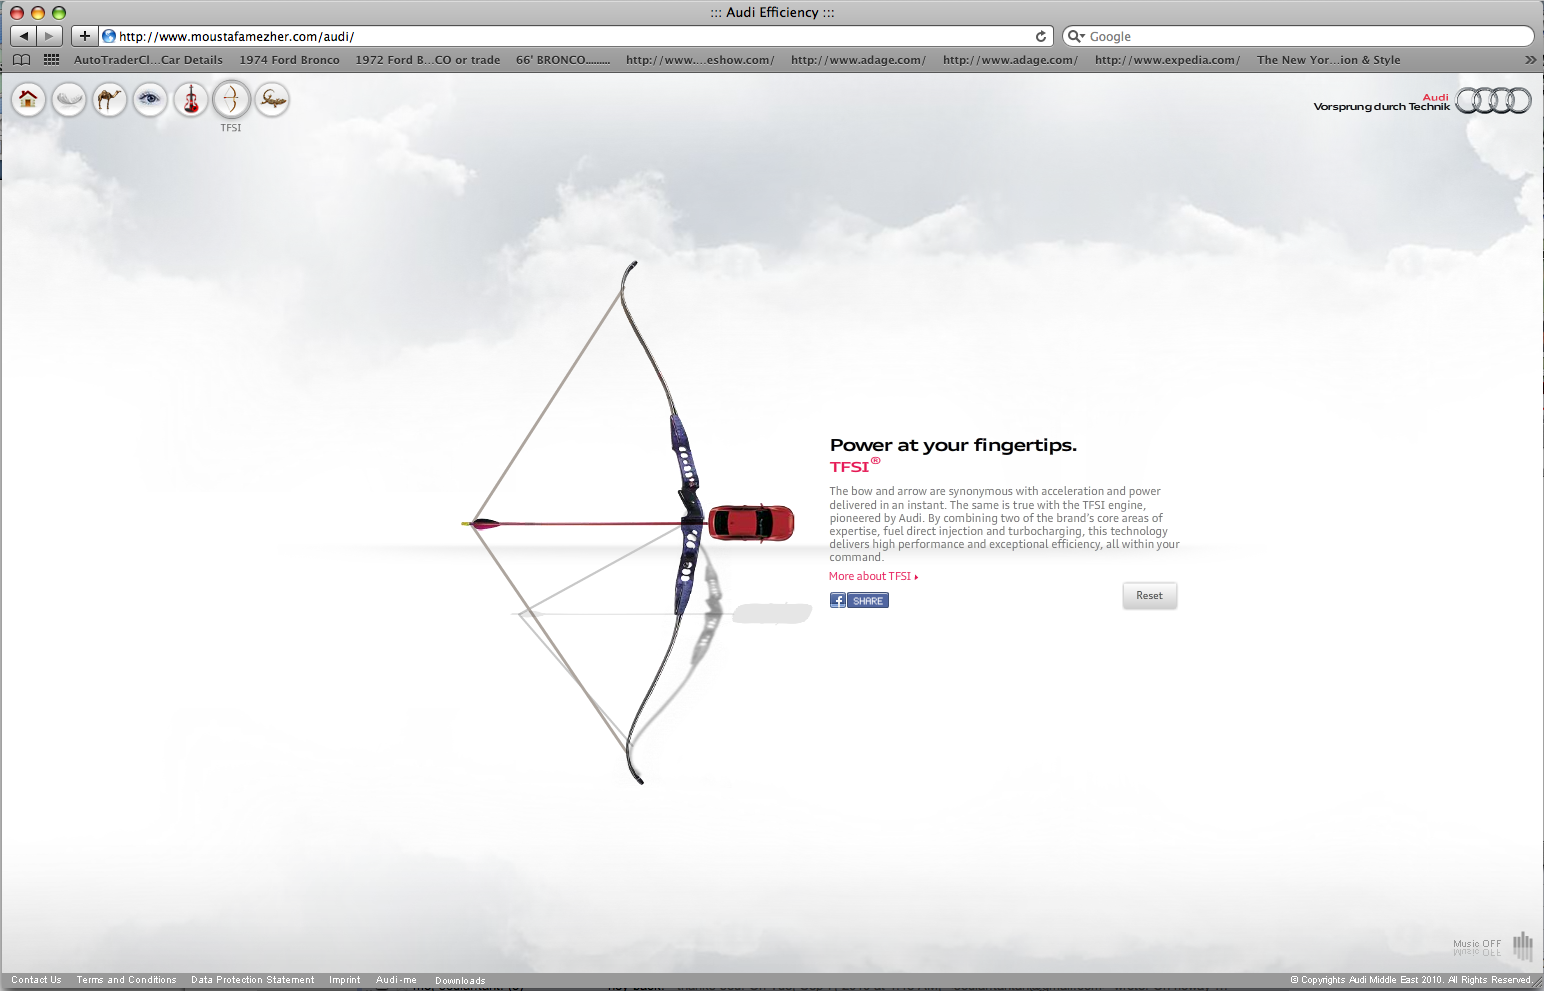
Task: Click the red Audi car on the bow
Action: click(x=751, y=523)
